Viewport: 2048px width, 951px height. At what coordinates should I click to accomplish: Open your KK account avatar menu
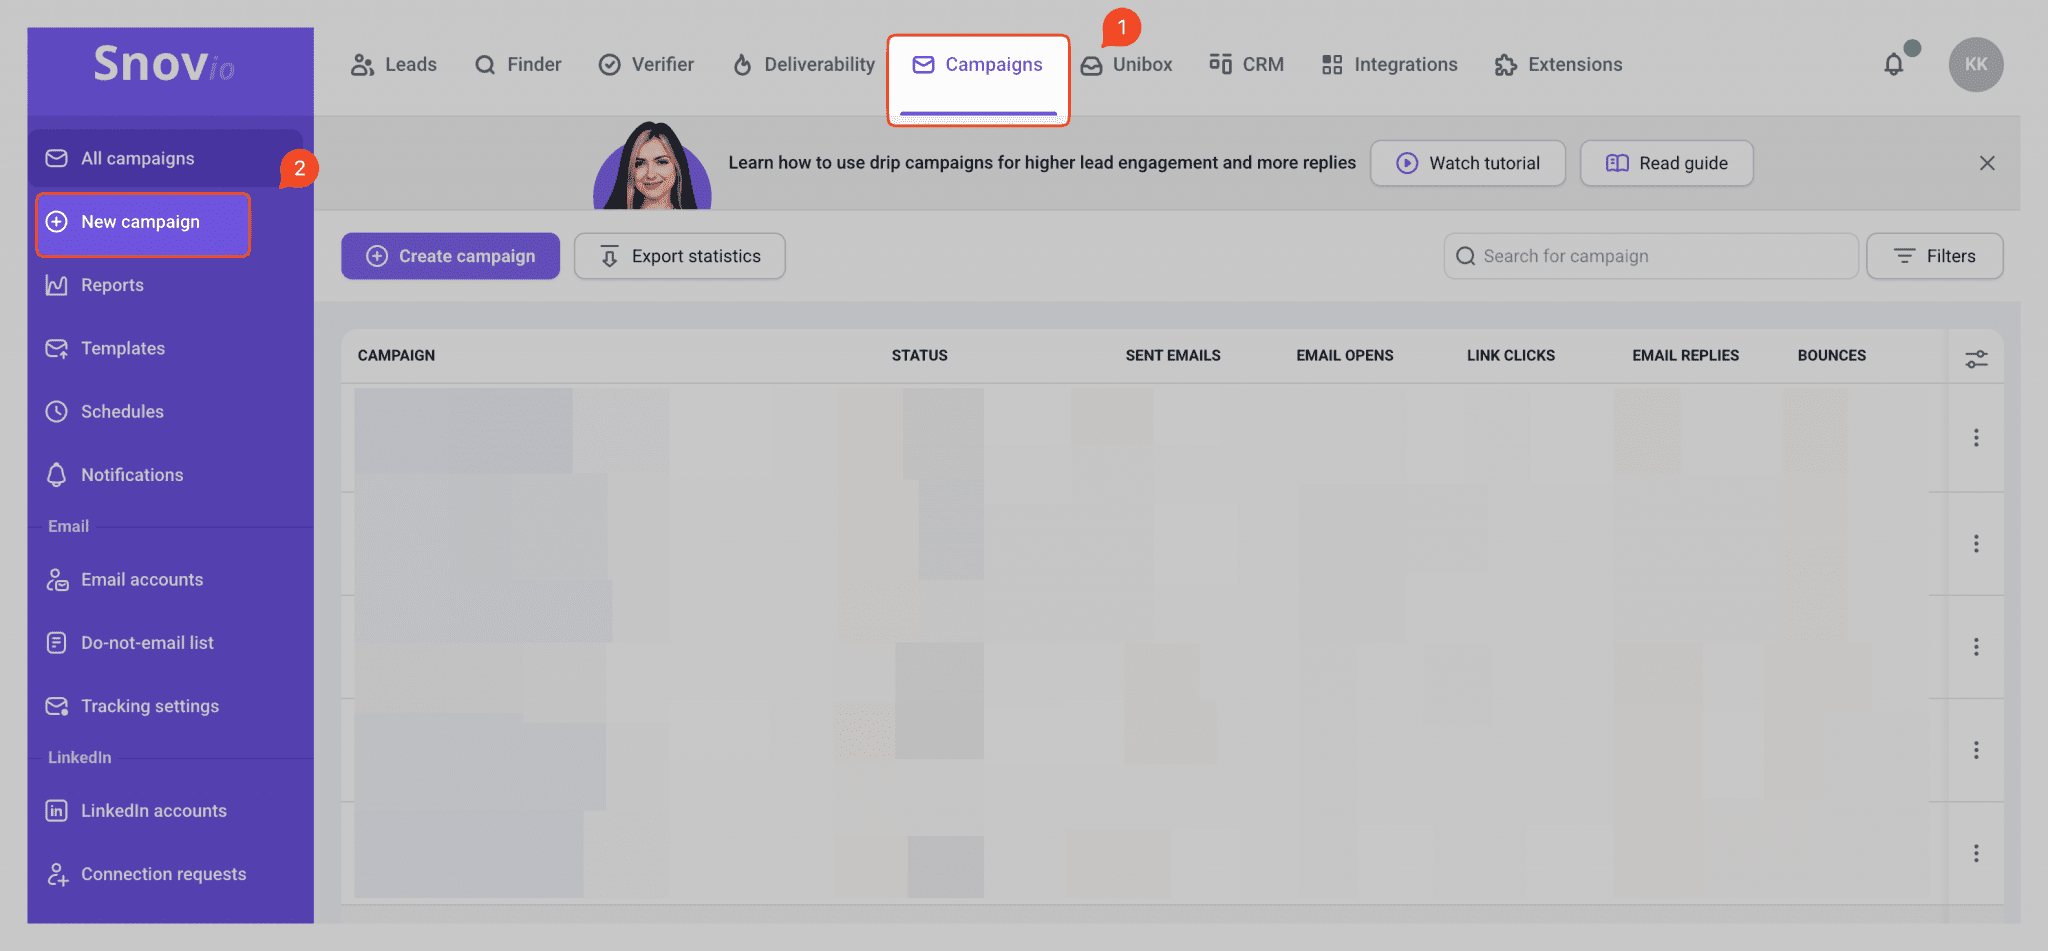[1975, 64]
